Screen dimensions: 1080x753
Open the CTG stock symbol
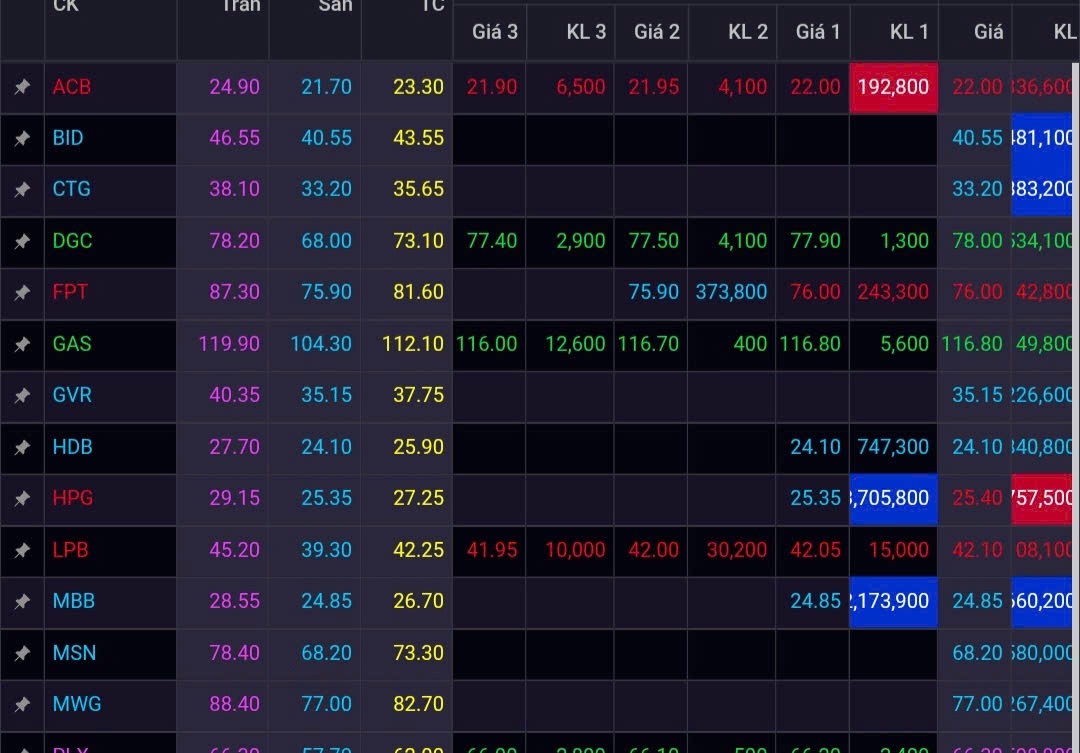tap(72, 189)
